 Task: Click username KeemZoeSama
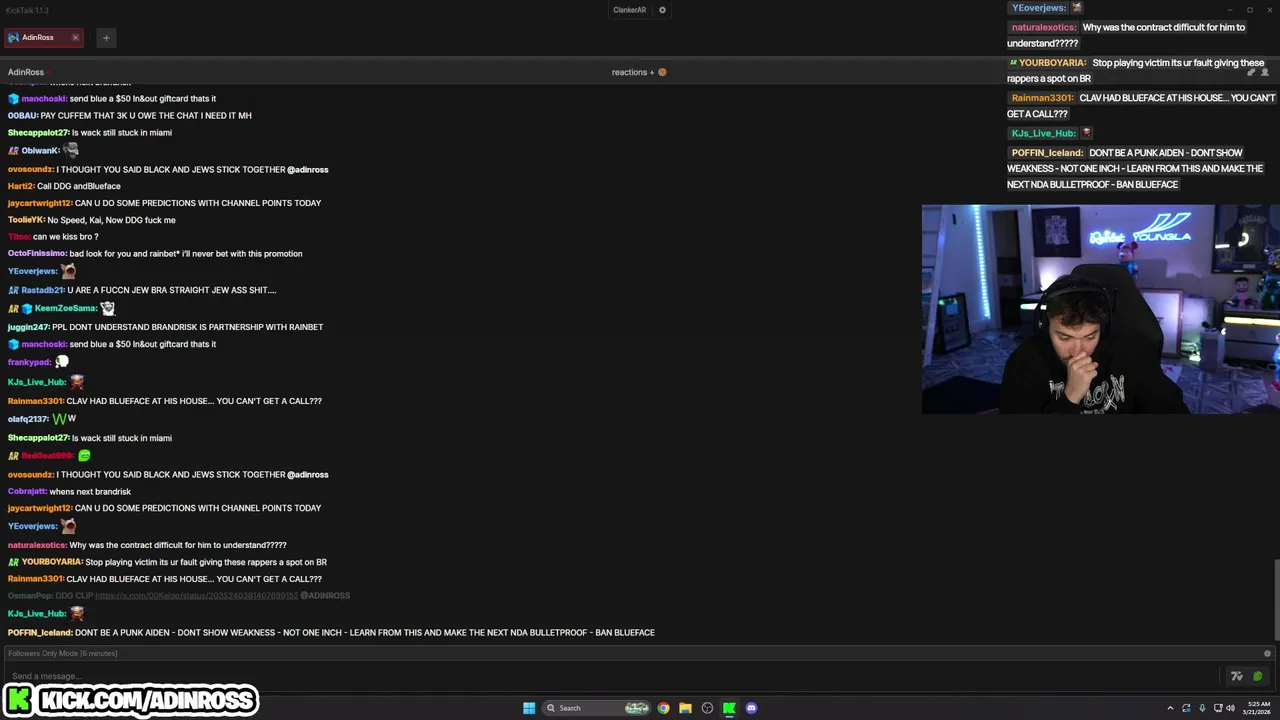65,309
